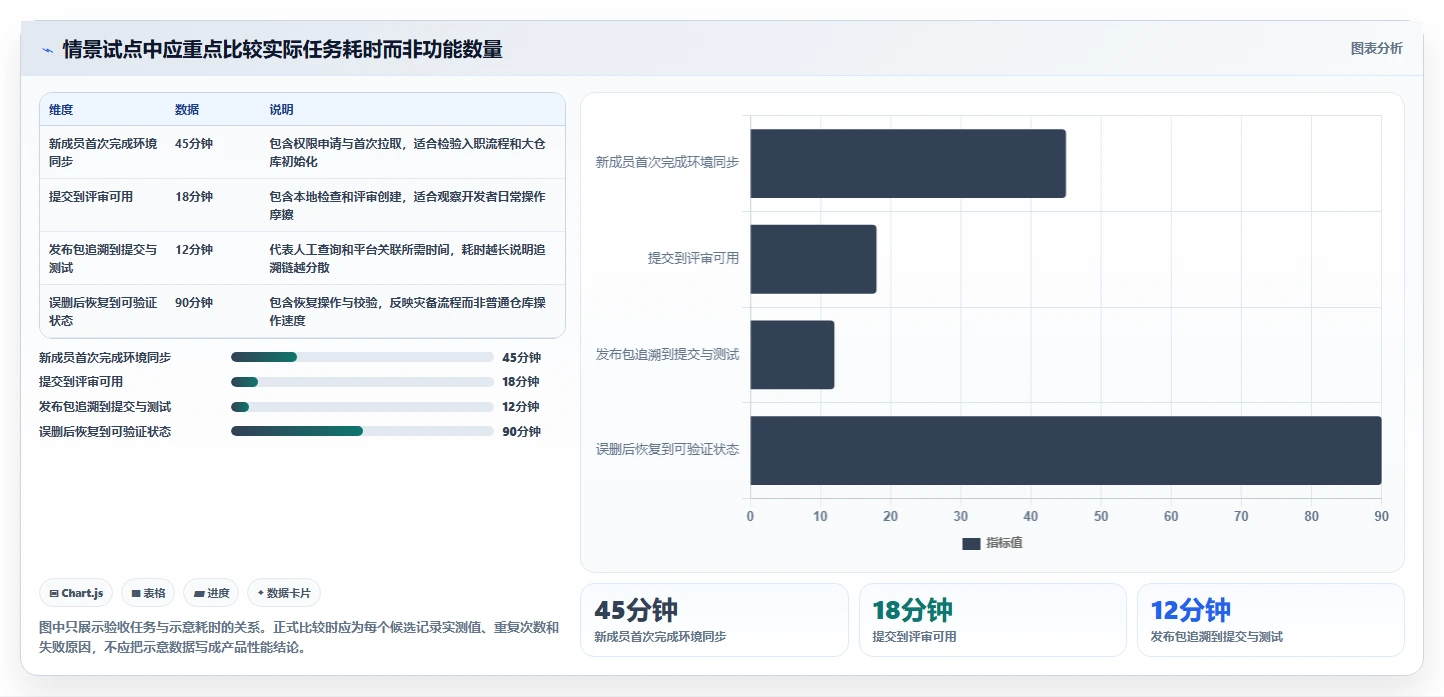This screenshot has width=1444, height=697.
Task: Click y-axis label 误删后恢复到可验证状态
Action: [667, 450]
